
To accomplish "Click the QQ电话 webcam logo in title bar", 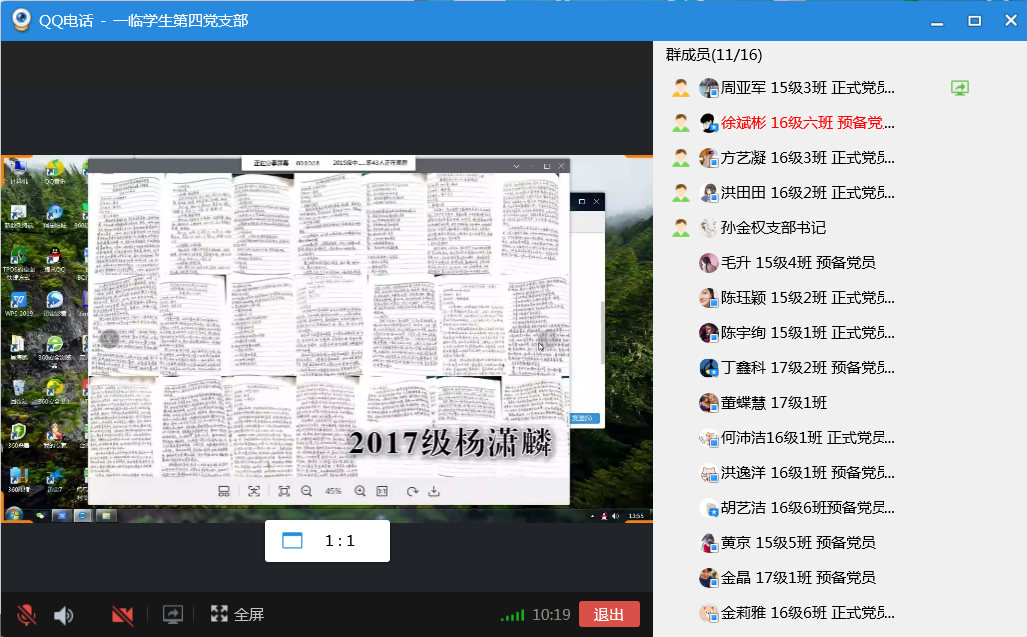I will (x=22, y=20).
